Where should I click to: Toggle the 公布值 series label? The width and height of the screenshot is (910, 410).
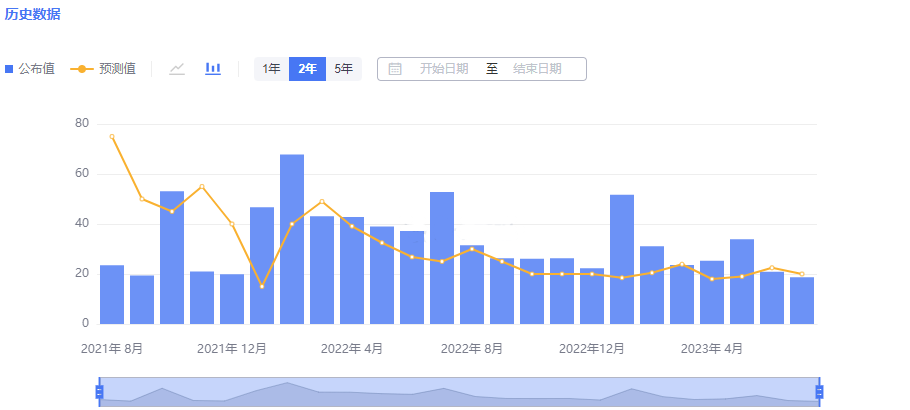[36, 69]
